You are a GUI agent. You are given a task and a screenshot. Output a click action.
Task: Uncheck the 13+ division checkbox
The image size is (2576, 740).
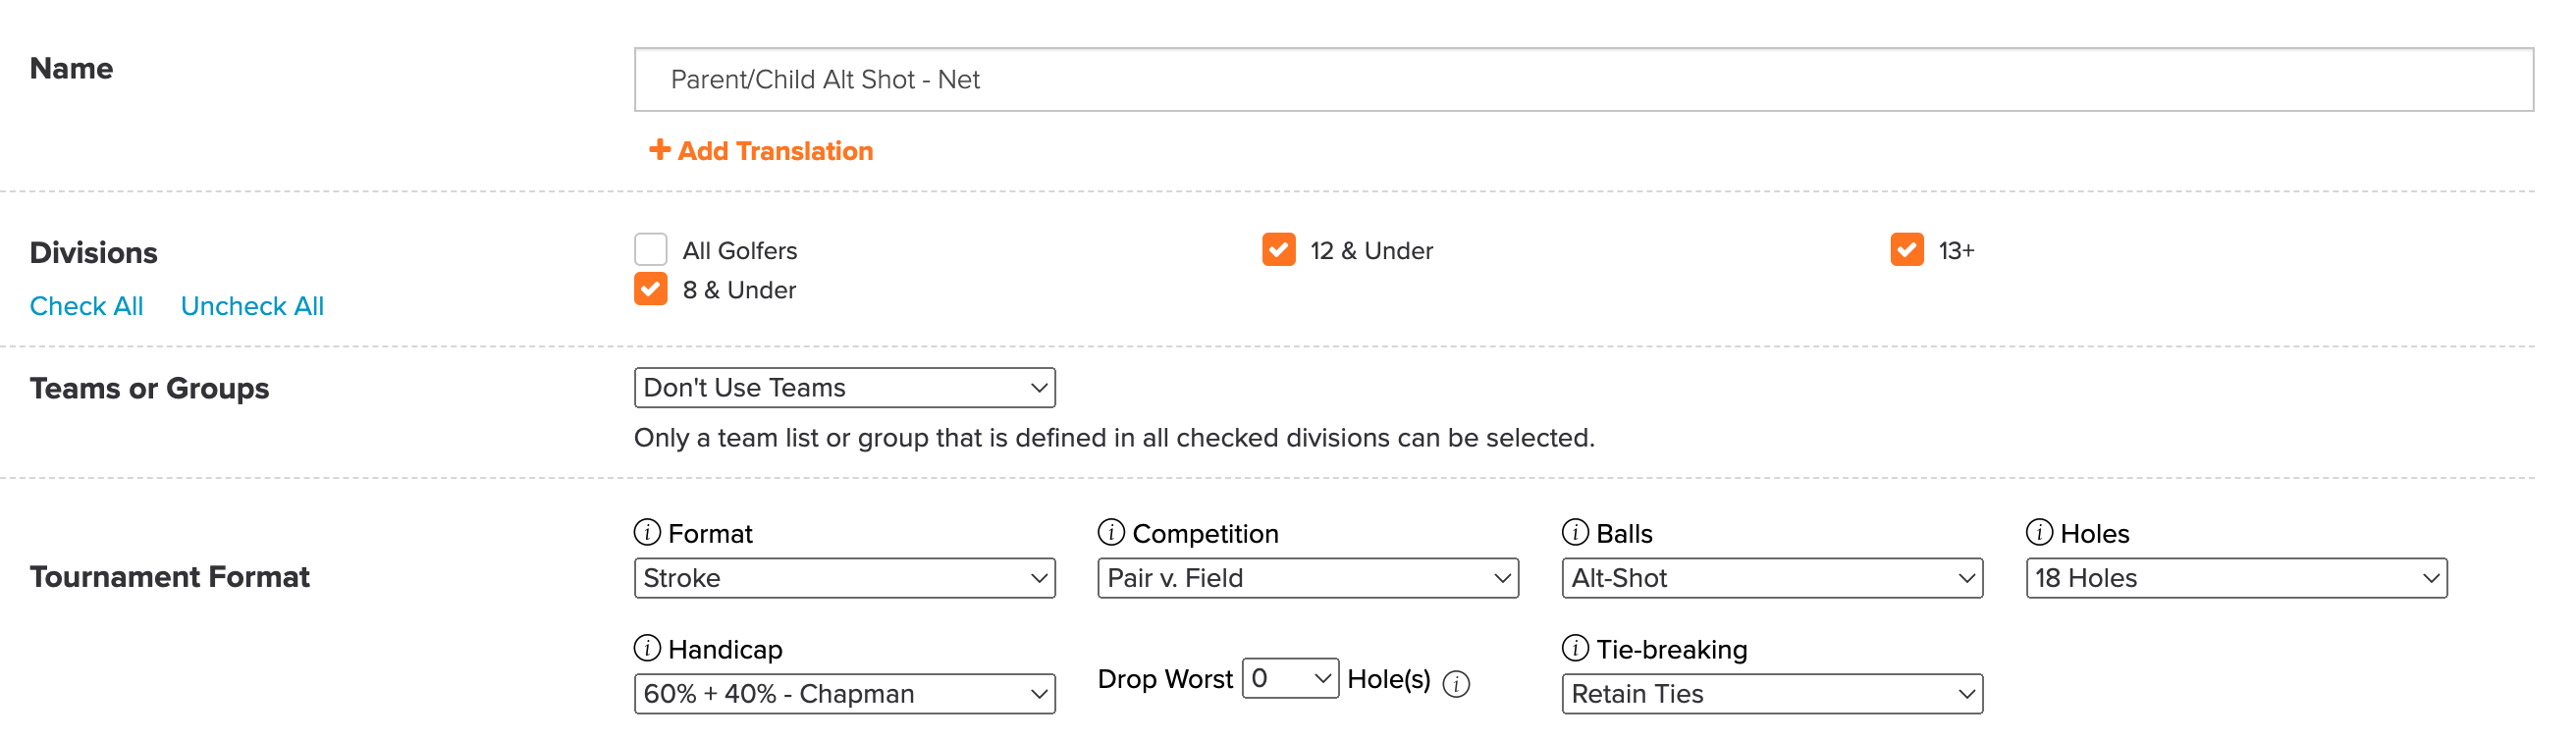tap(1907, 249)
